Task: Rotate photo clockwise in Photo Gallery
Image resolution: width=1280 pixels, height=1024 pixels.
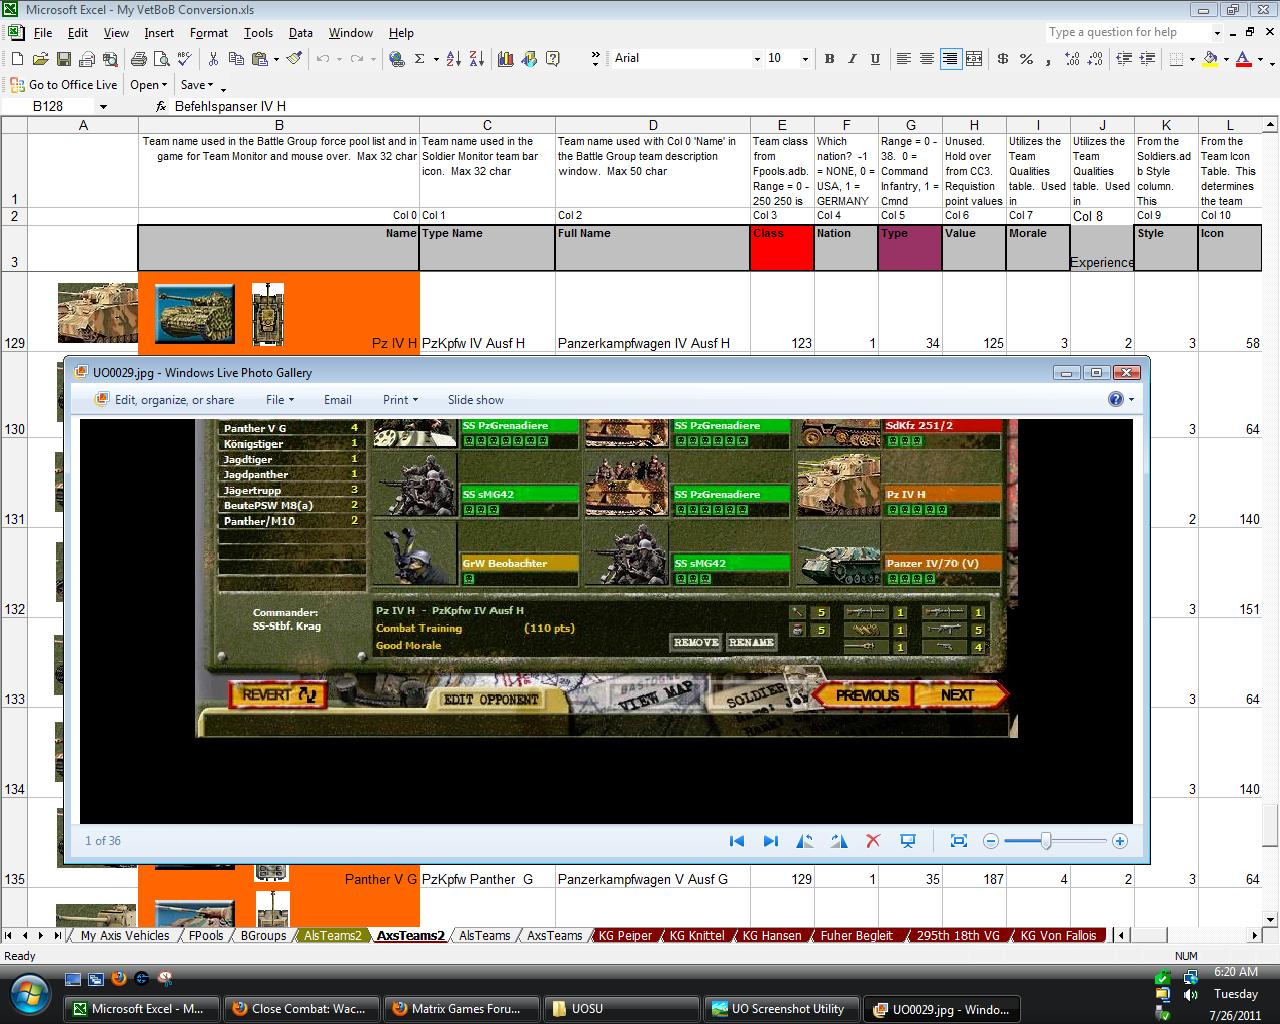Action: coord(838,841)
